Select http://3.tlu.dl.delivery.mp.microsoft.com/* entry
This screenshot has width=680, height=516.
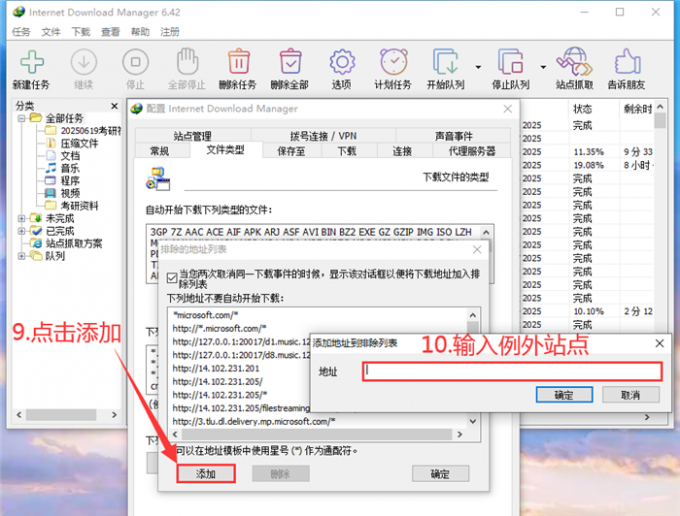(x=254, y=421)
